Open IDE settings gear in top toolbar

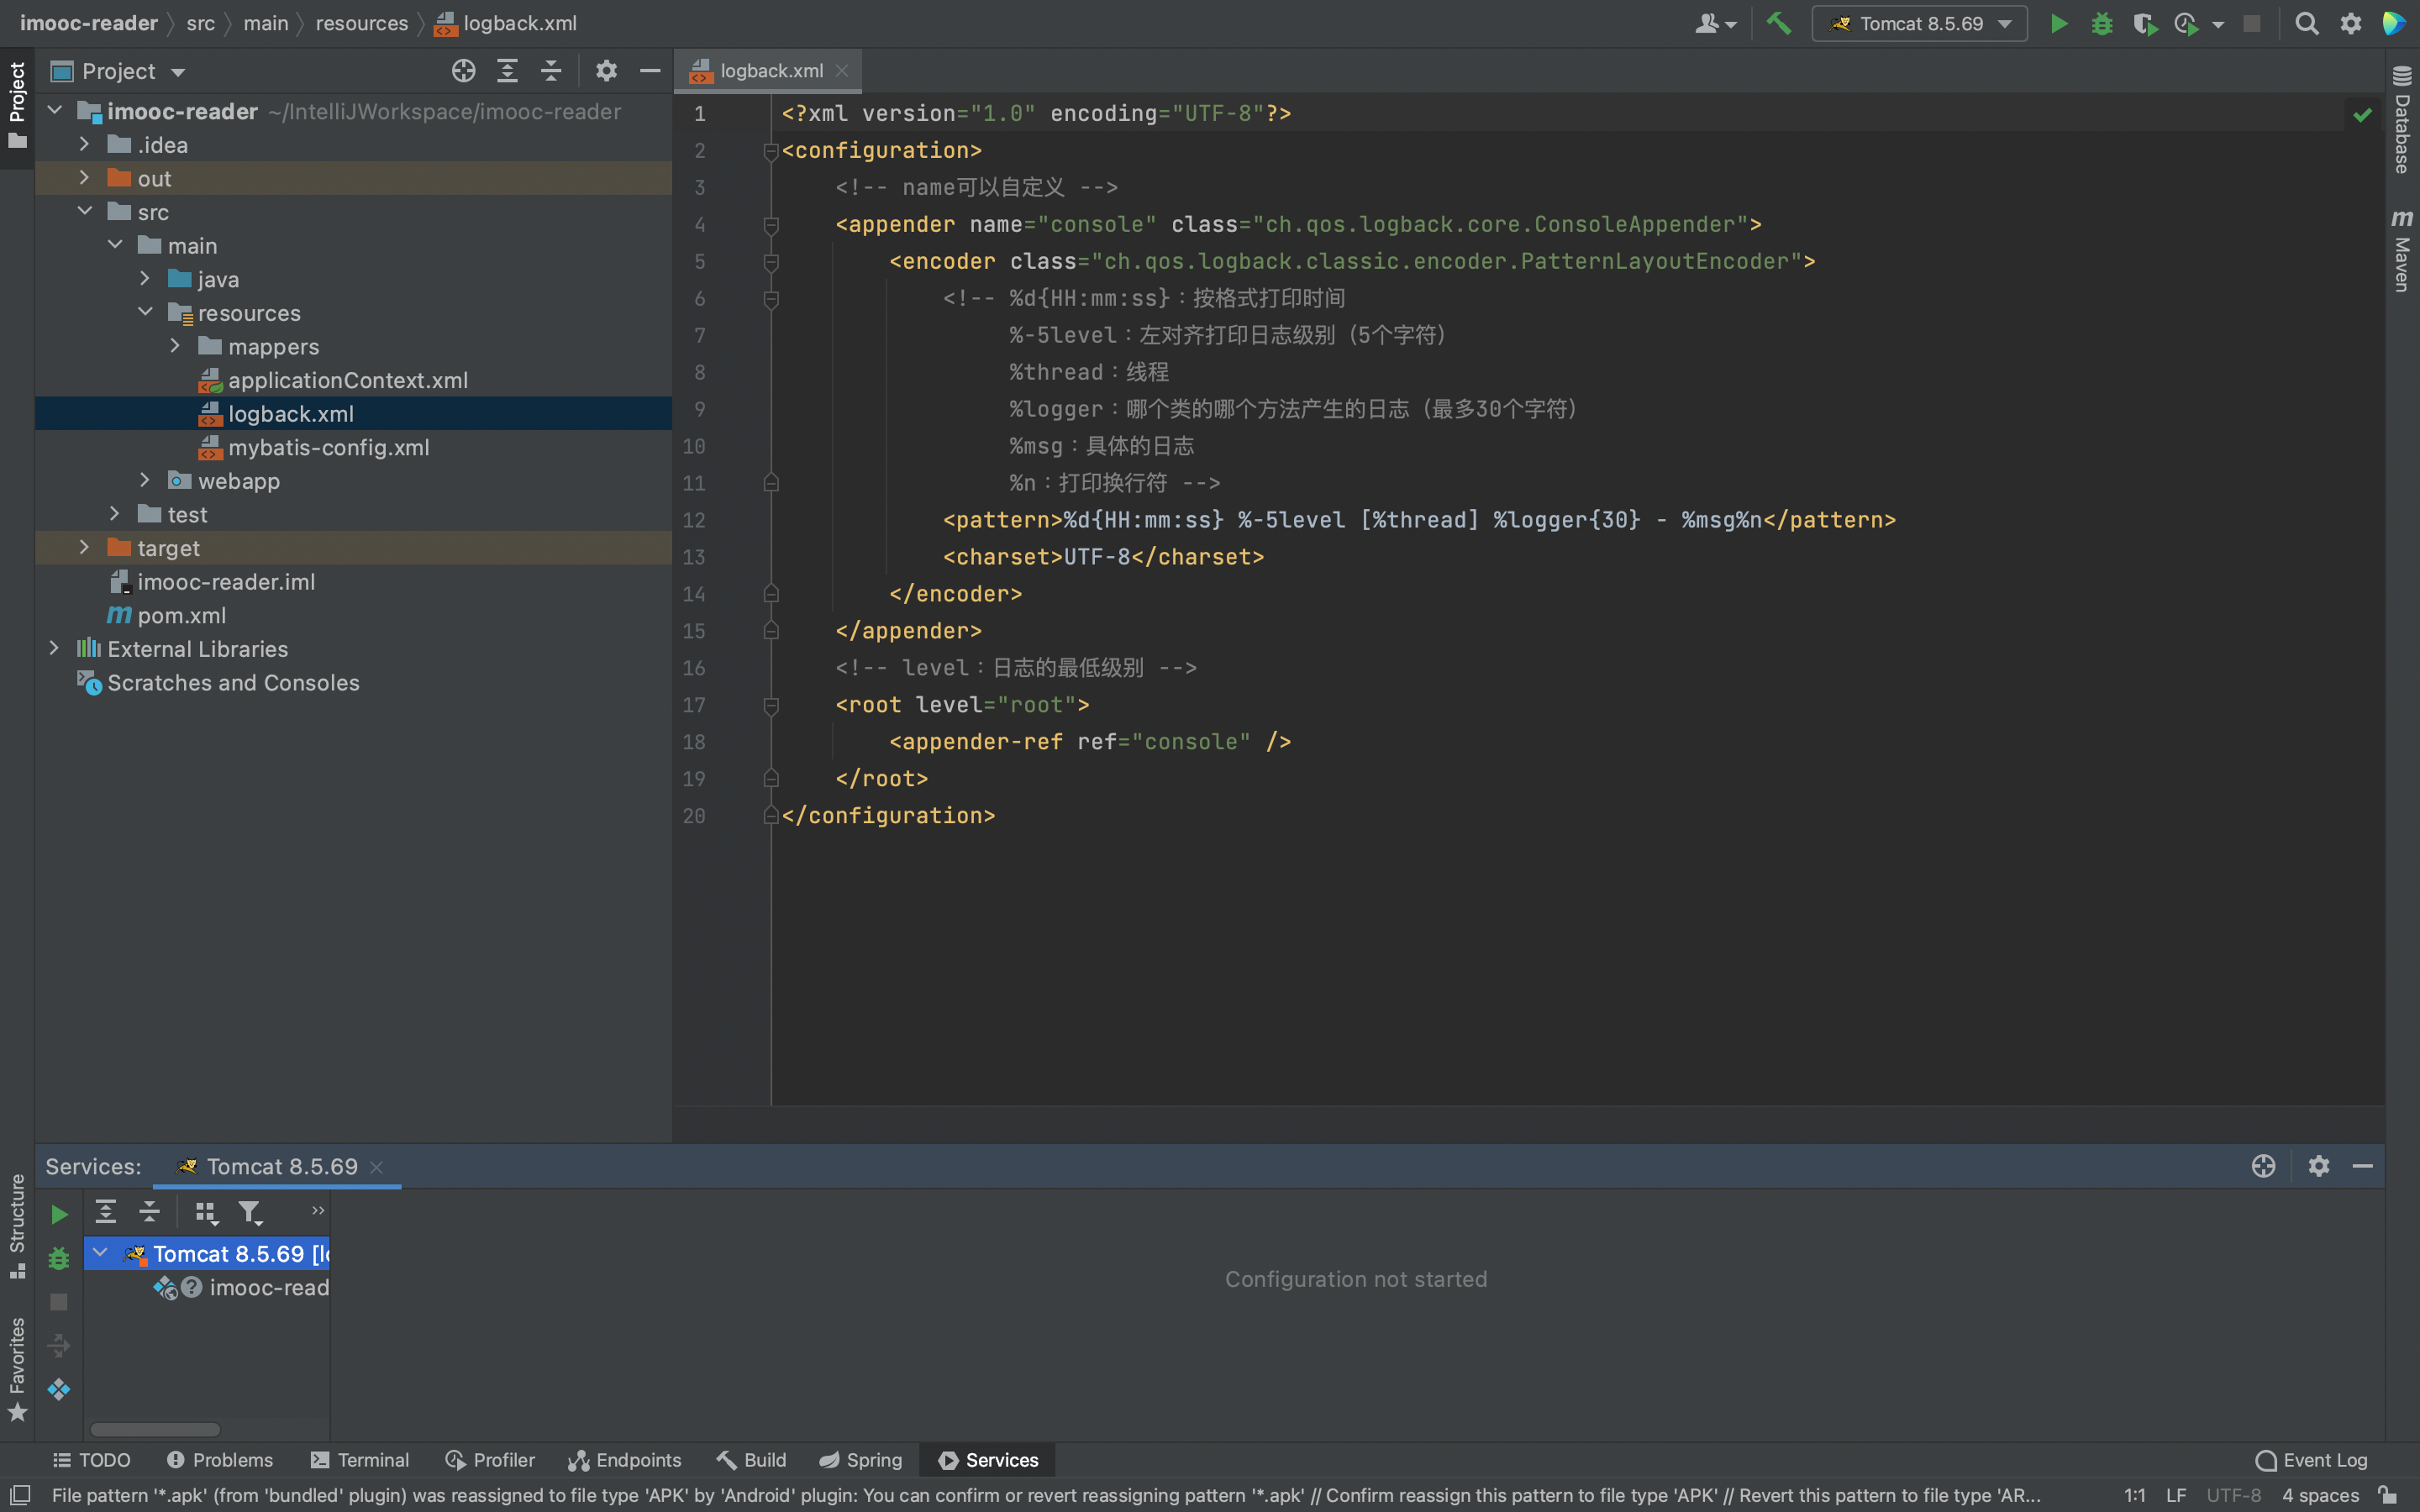(2351, 23)
